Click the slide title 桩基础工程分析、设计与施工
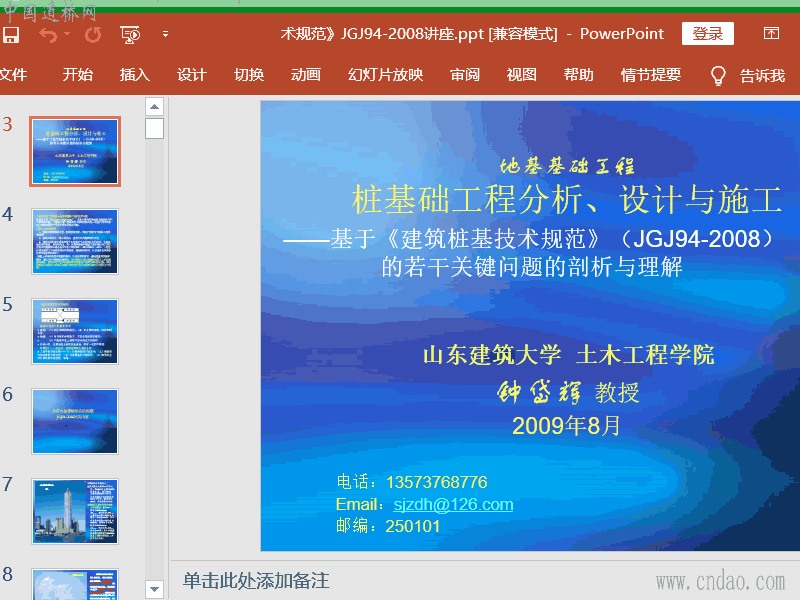800x600 pixels. (566, 199)
